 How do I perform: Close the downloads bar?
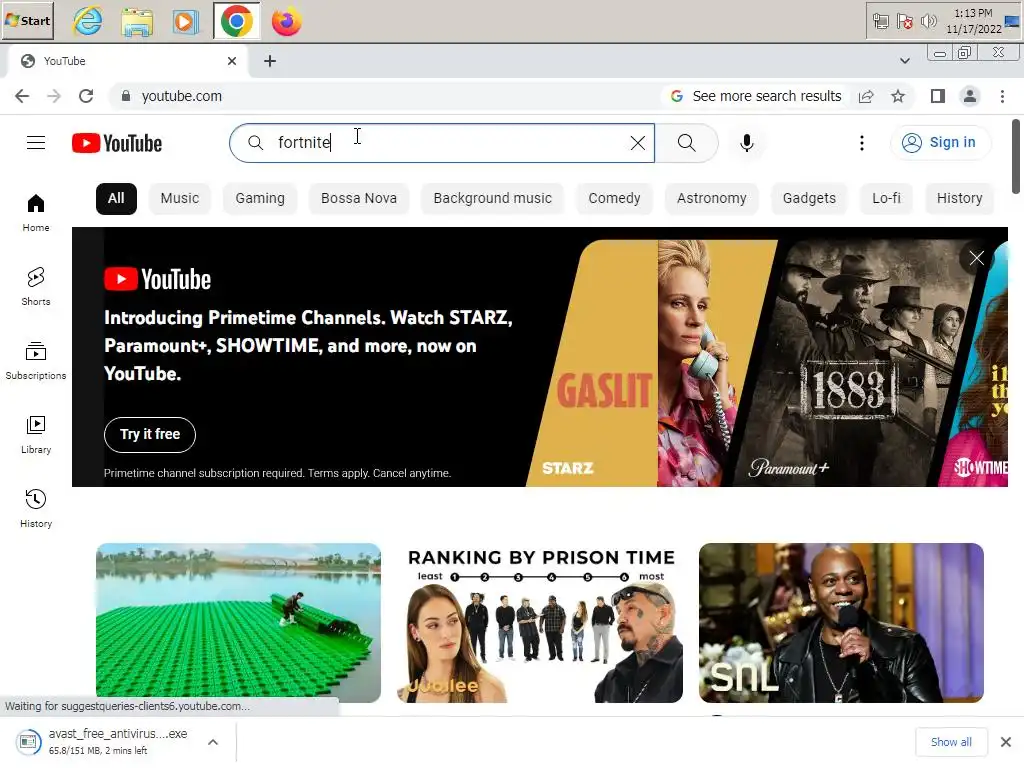coord(1006,742)
